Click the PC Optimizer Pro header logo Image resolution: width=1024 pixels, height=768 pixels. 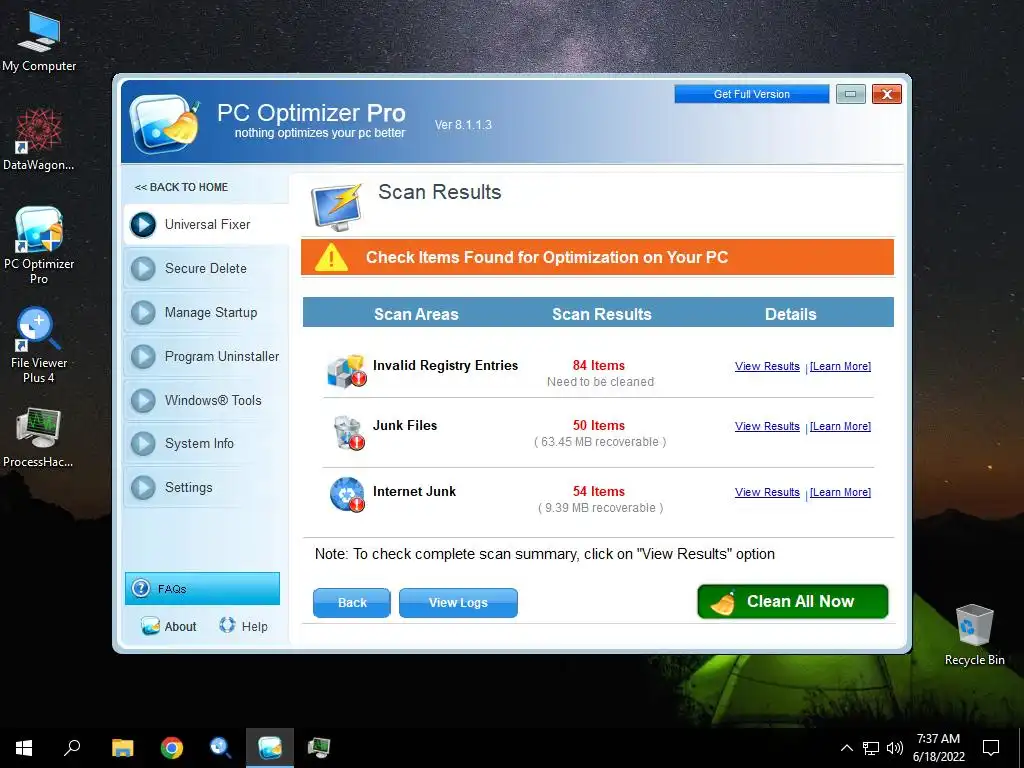click(164, 123)
